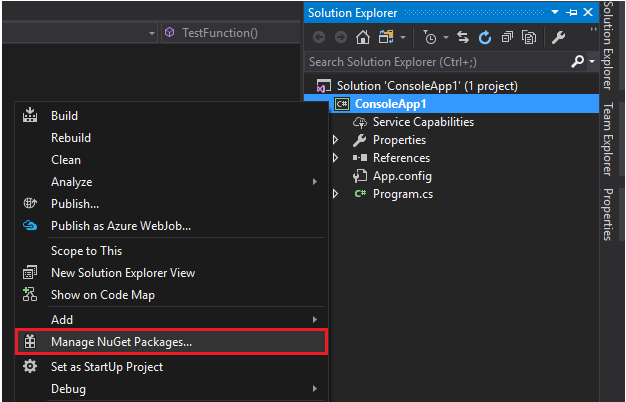Click Sync with Active Document icon
Screen dimensions: 626x402
[x=464, y=37]
